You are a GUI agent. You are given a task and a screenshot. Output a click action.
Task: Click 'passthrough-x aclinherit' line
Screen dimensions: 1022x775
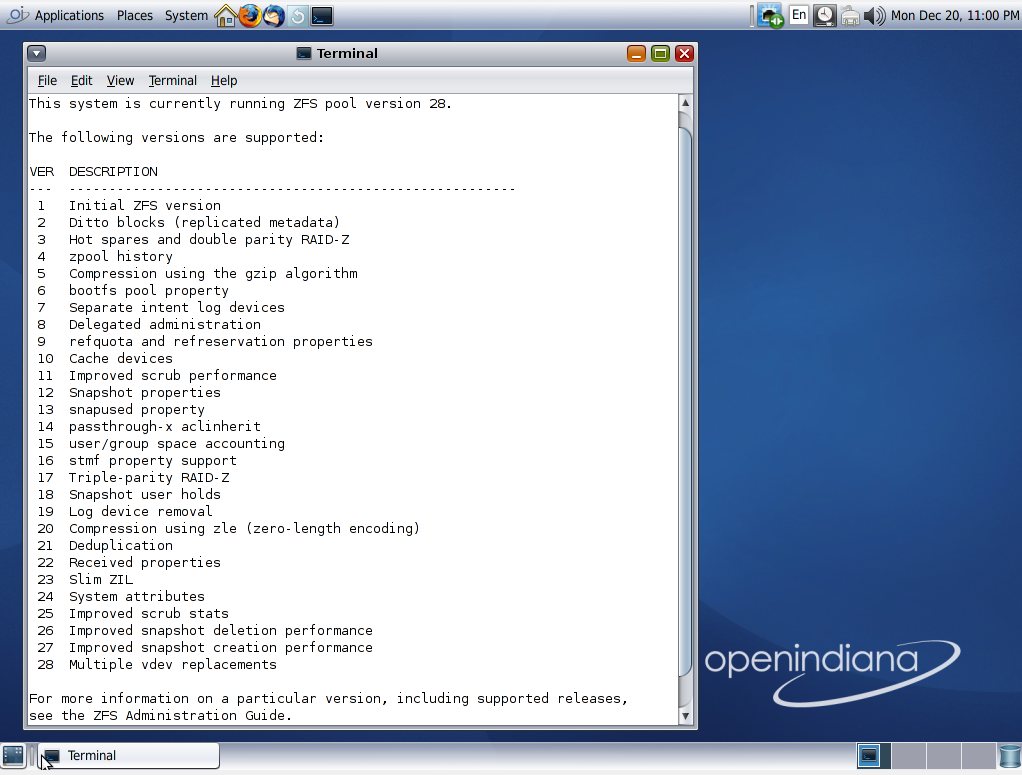click(x=165, y=426)
